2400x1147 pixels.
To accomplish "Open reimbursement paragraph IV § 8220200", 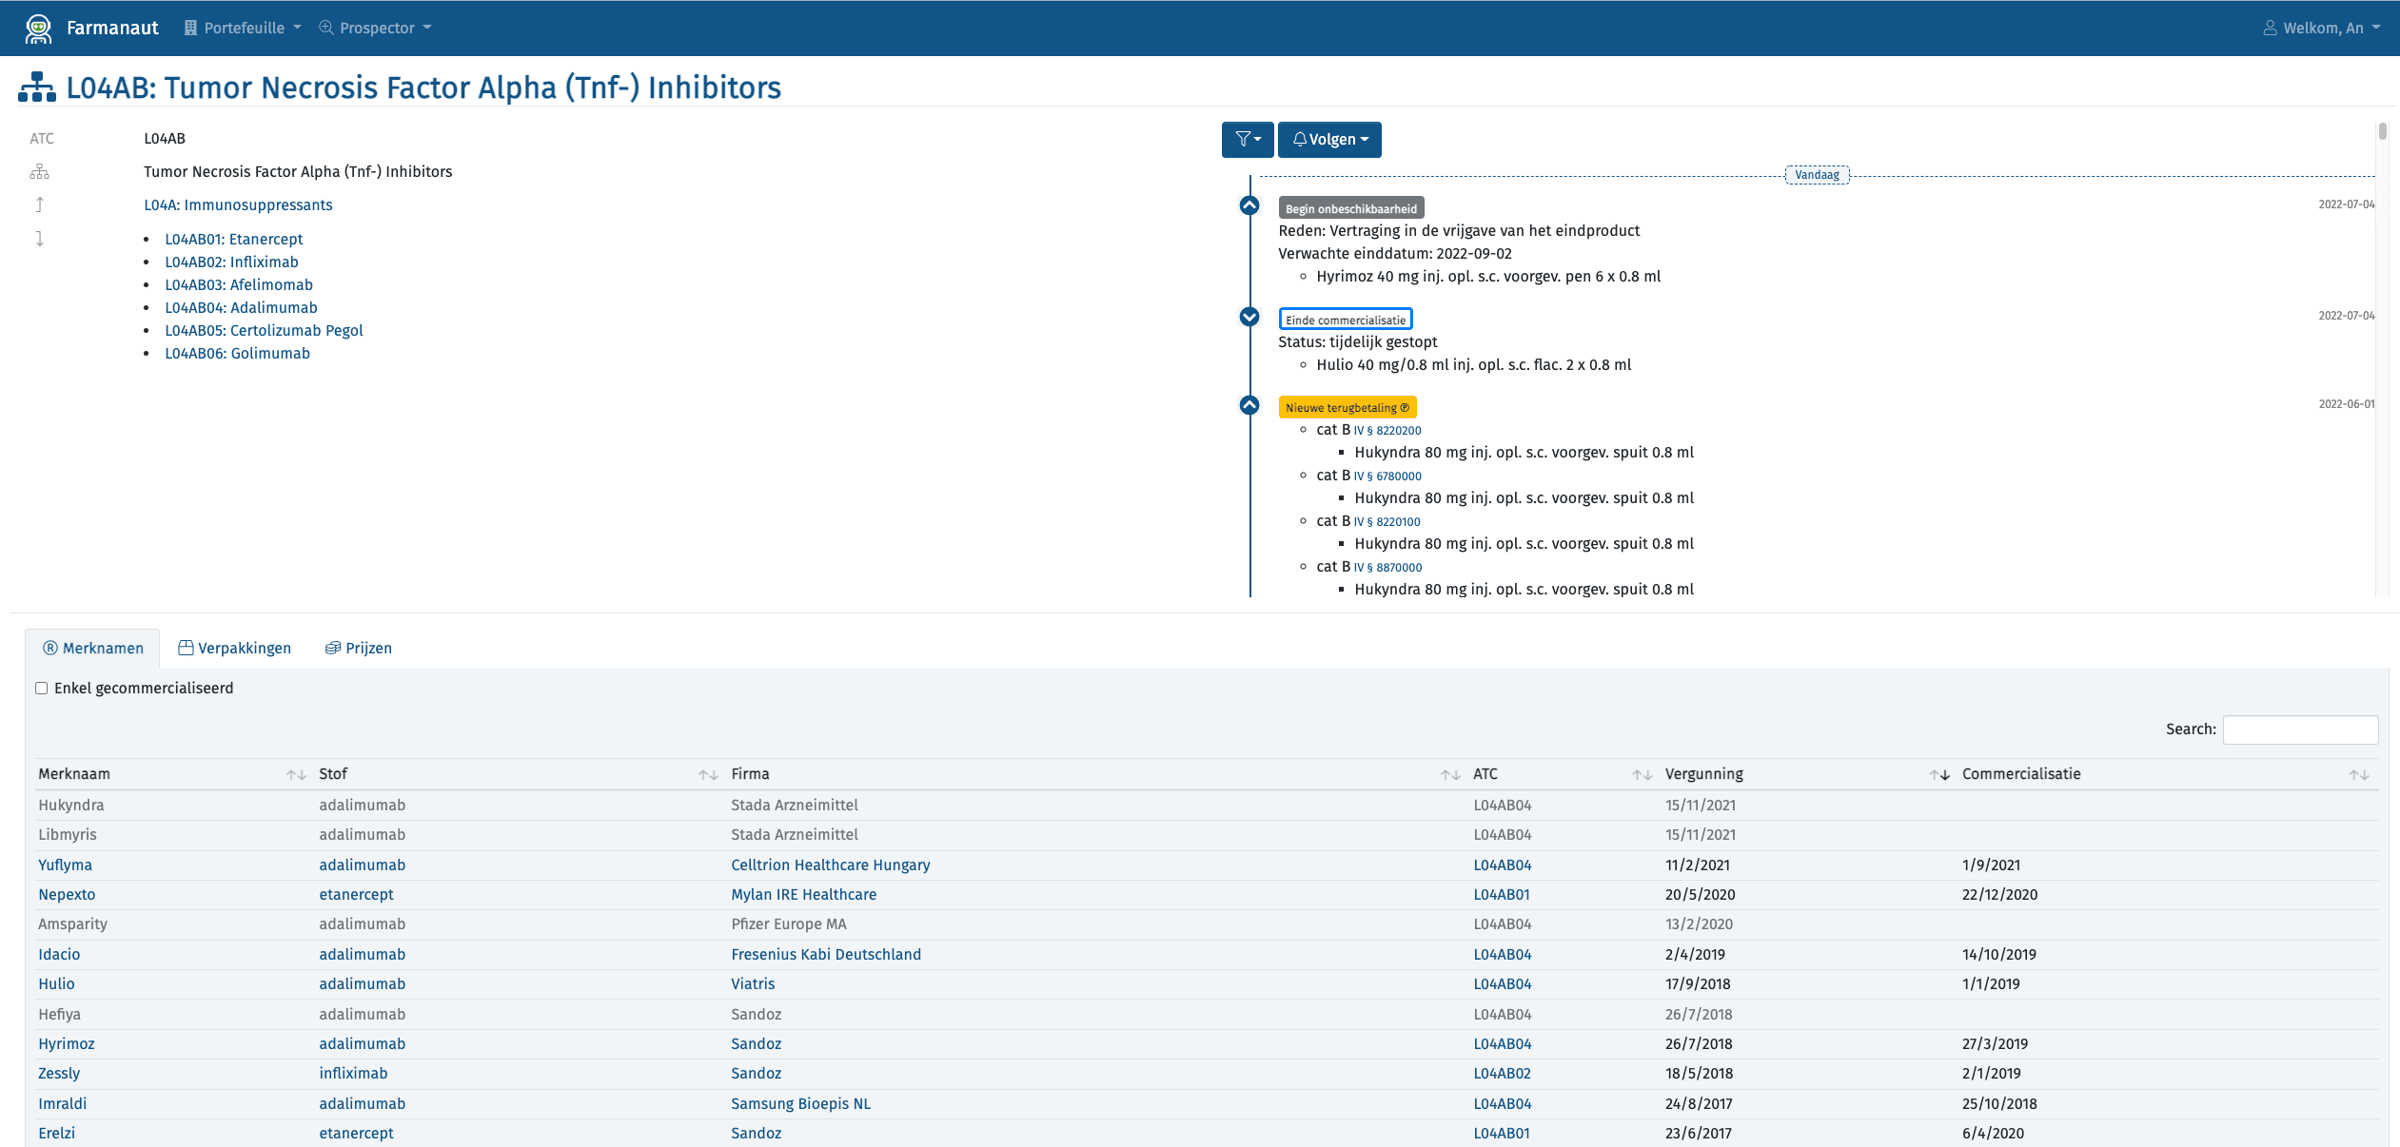I will click(x=1387, y=431).
